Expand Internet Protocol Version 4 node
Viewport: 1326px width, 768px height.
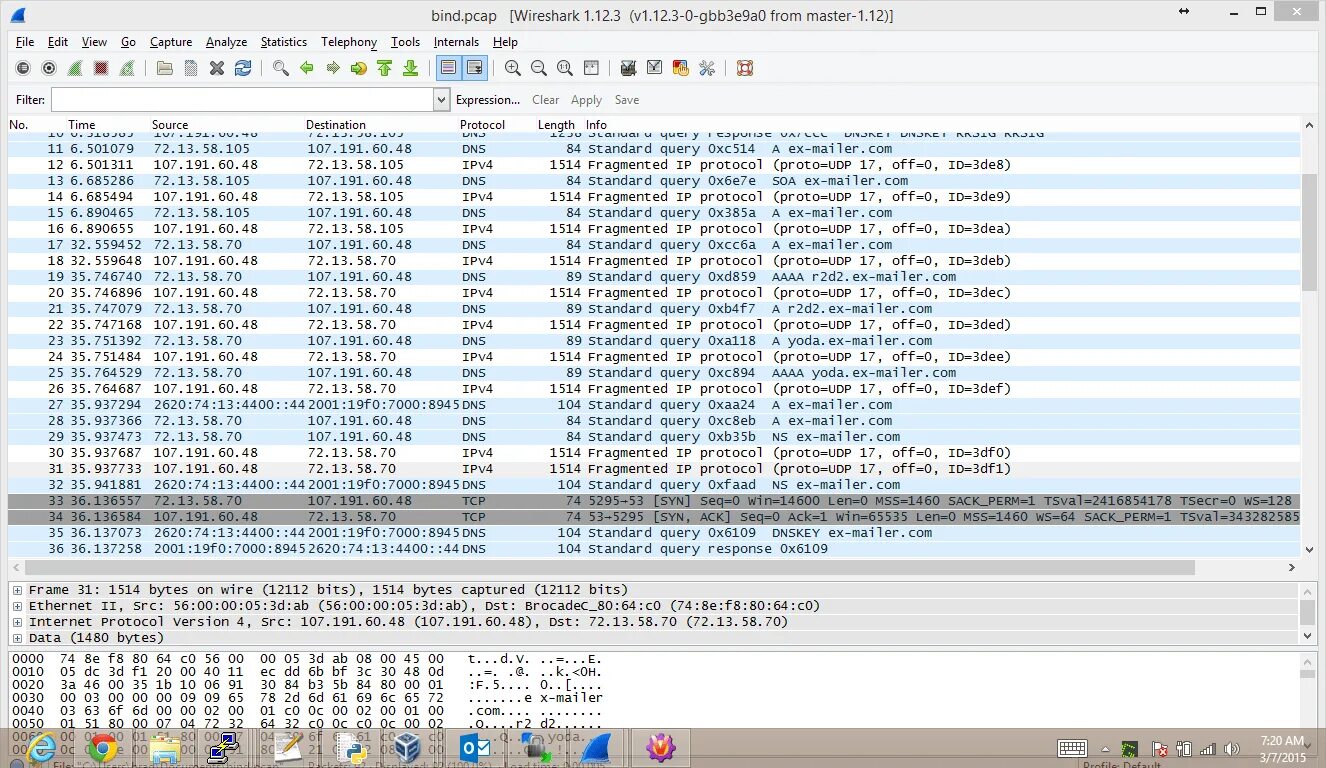[17, 622]
